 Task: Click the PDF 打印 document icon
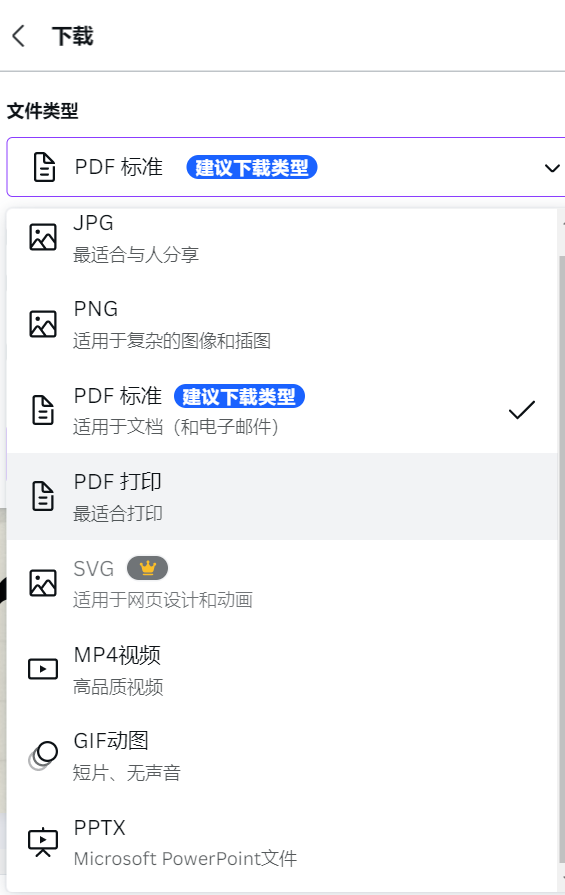point(43,496)
